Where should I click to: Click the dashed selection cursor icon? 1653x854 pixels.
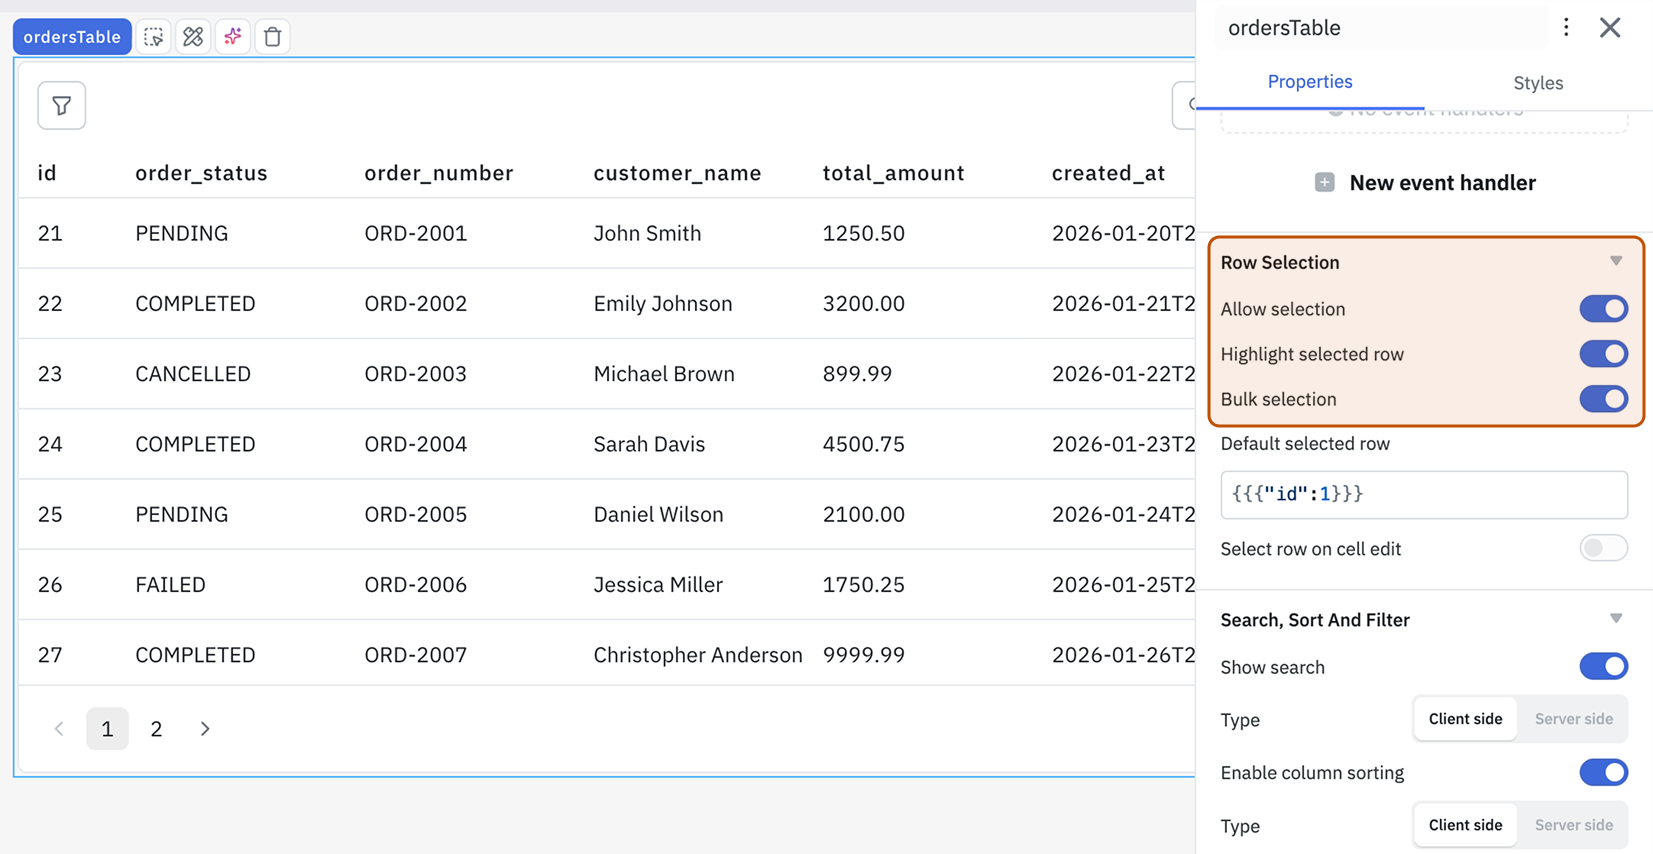point(153,37)
